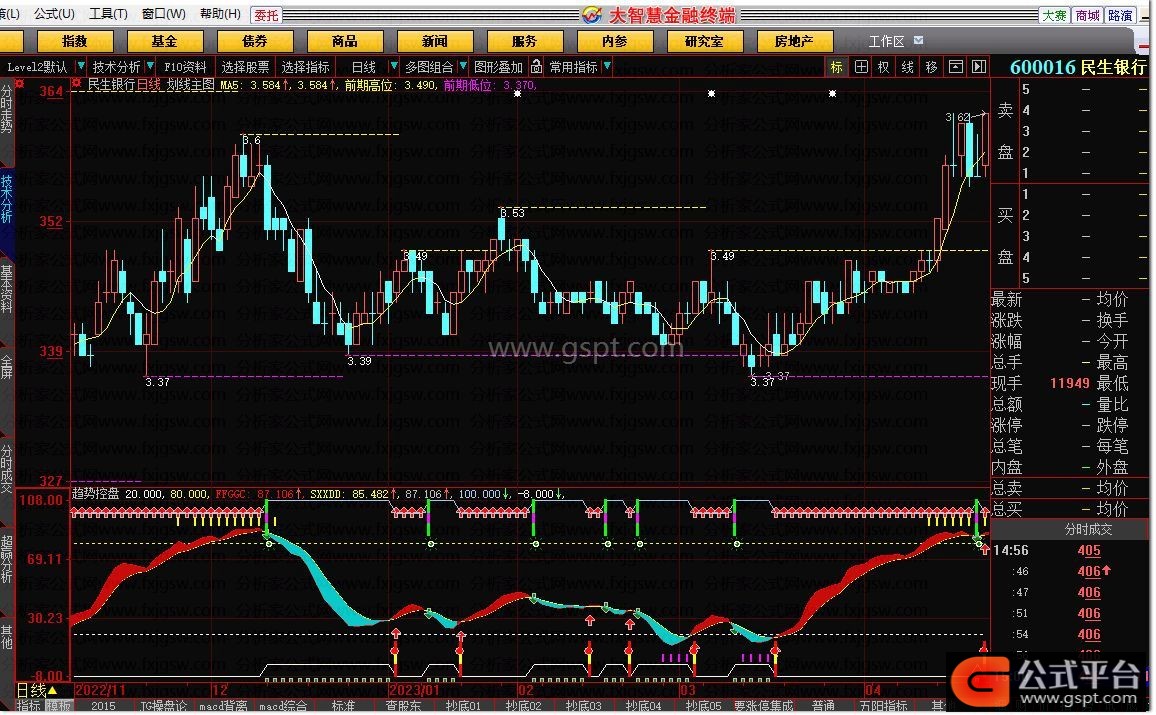Viewport: 1156px width, 715px height.
Task: Open the 常用指标 dropdown arrow
Action: click(x=607, y=66)
